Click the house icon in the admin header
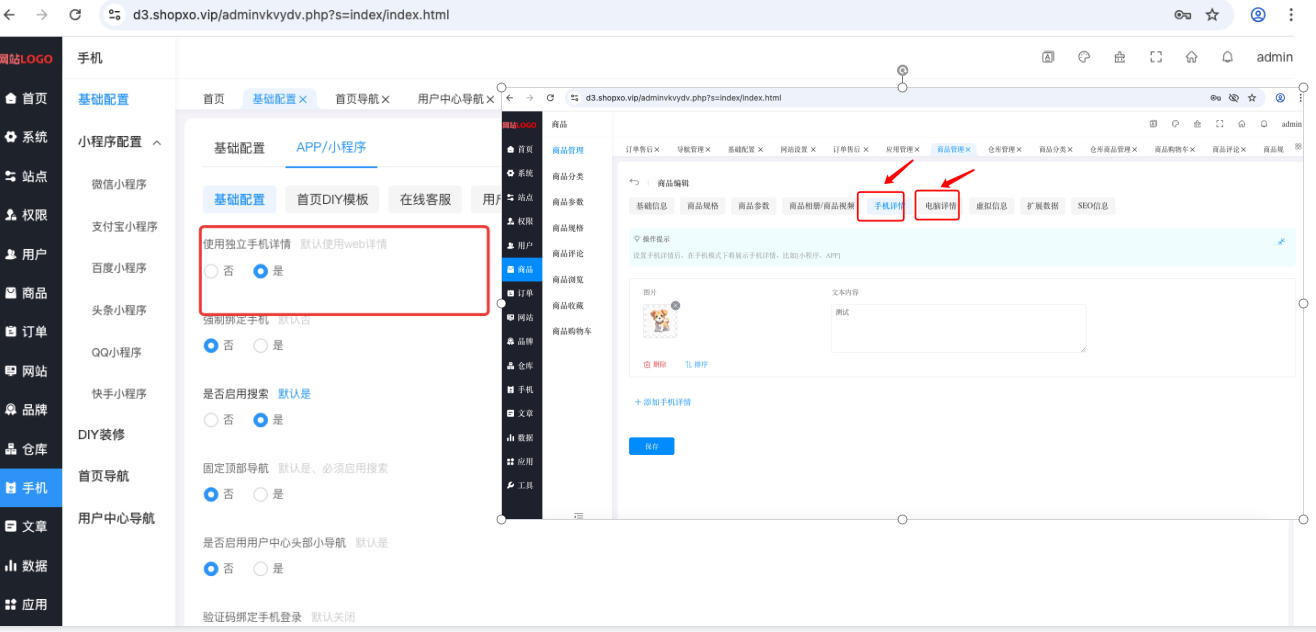This screenshot has height=632, width=1316. [x=1191, y=57]
